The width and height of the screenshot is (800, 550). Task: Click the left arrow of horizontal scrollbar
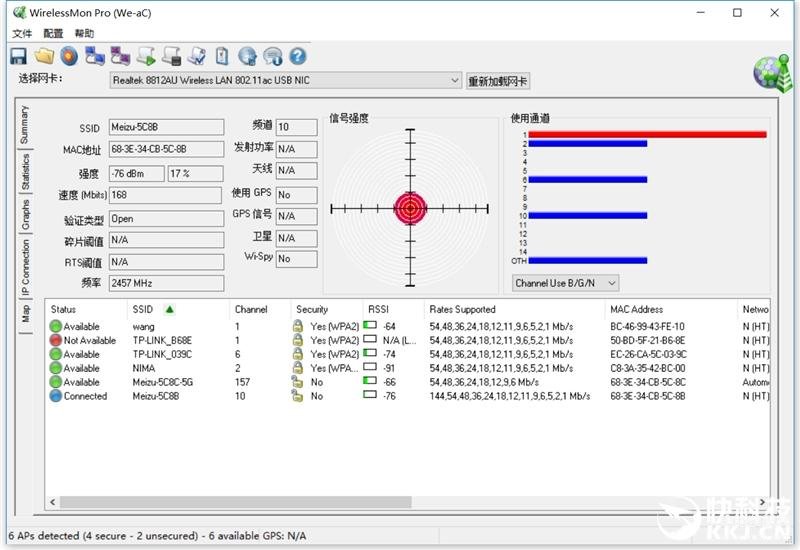tap(53, 502)
